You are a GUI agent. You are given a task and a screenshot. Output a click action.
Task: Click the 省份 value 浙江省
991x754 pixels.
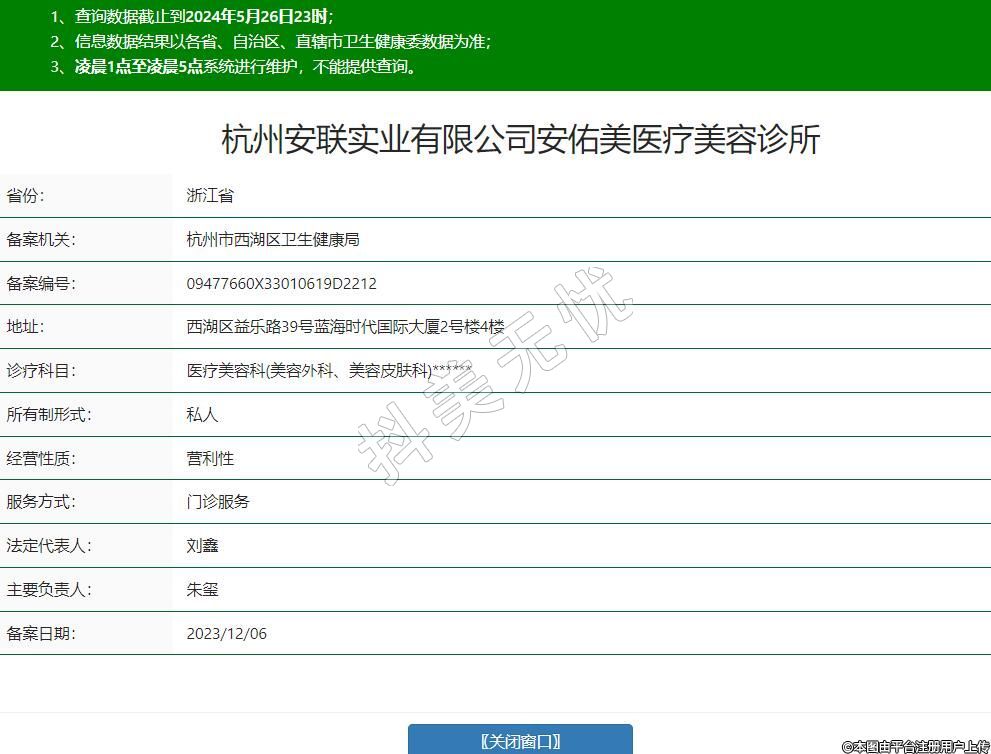pyautogui.click(x=210, y=196)
